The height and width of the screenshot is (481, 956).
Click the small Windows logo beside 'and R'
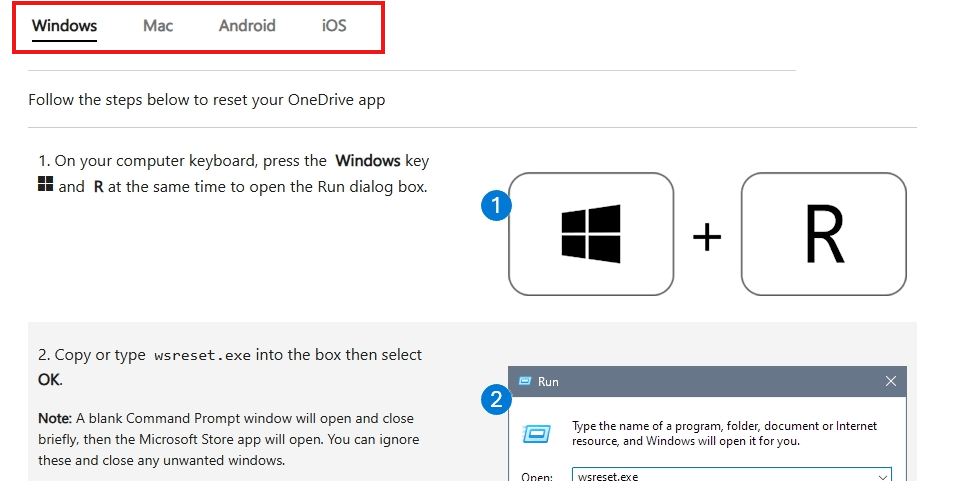[45, 183]
